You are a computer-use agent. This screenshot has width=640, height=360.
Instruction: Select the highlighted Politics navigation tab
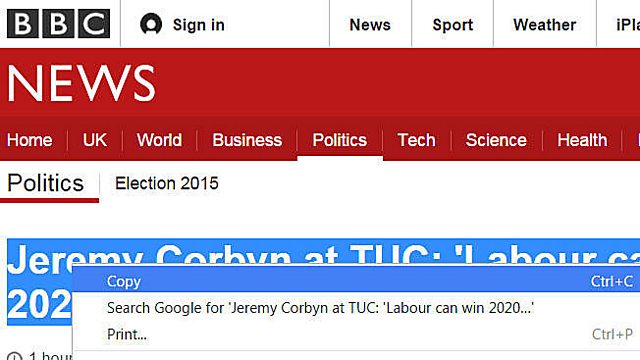point(340,140)
